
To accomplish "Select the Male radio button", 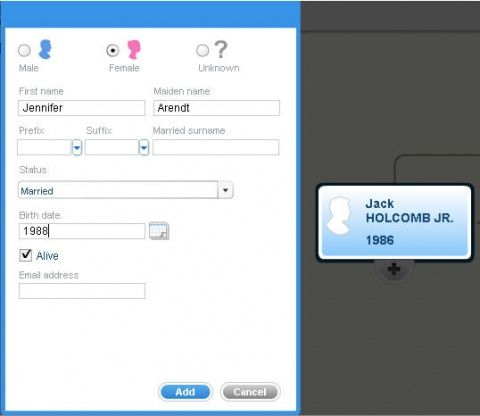I will 24,50.
